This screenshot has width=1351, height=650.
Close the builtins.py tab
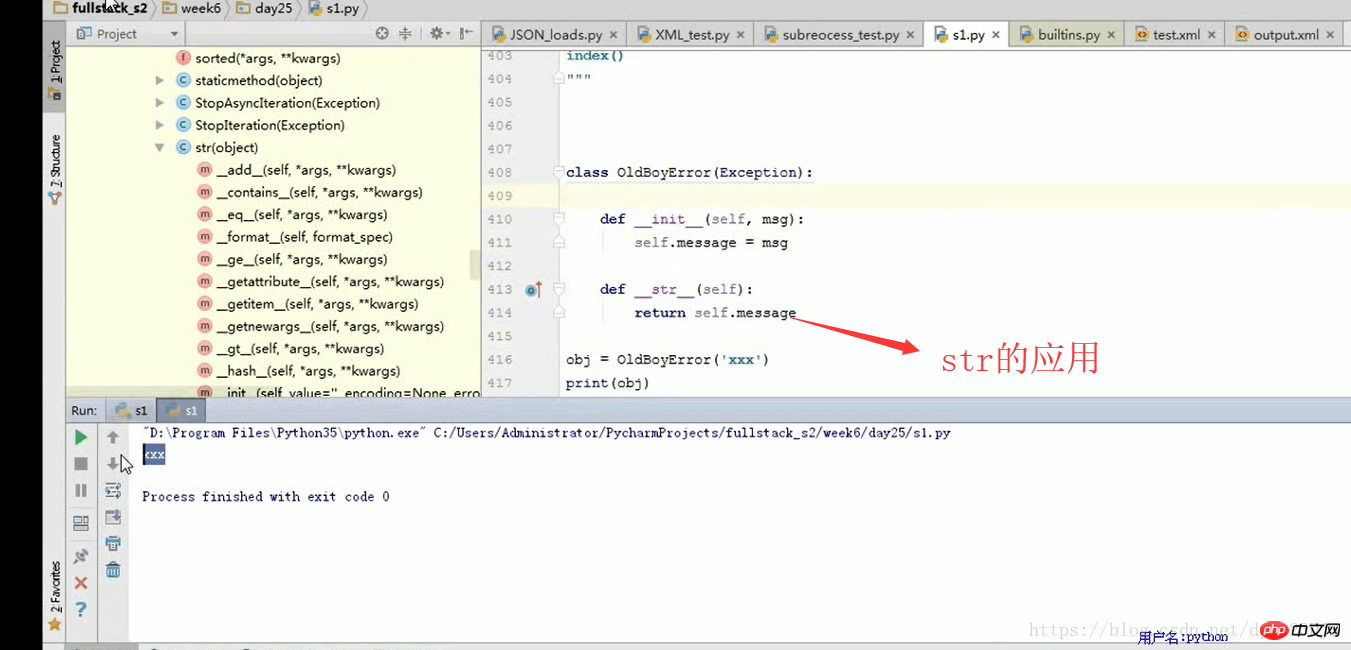[1111, 35]
